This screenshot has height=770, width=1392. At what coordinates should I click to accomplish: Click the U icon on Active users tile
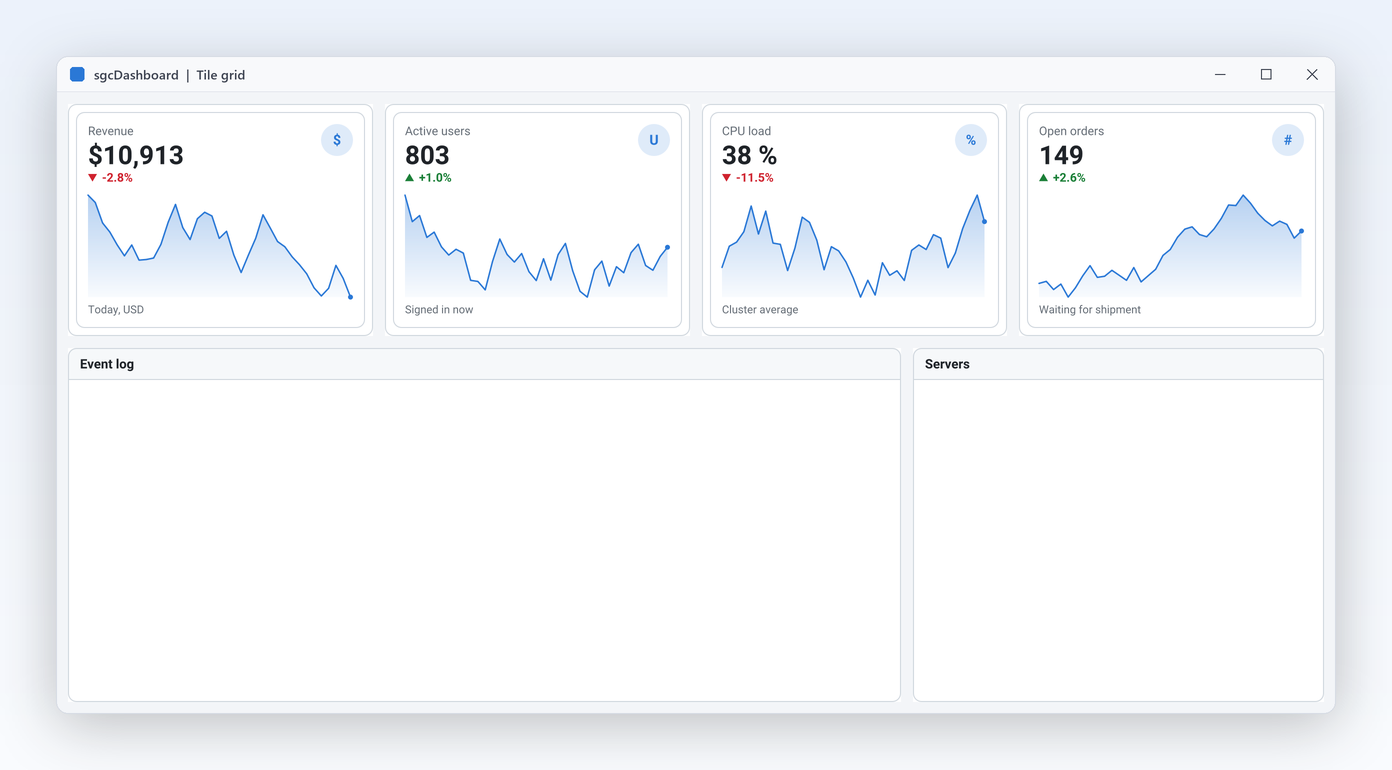click(x=654, y=140)
